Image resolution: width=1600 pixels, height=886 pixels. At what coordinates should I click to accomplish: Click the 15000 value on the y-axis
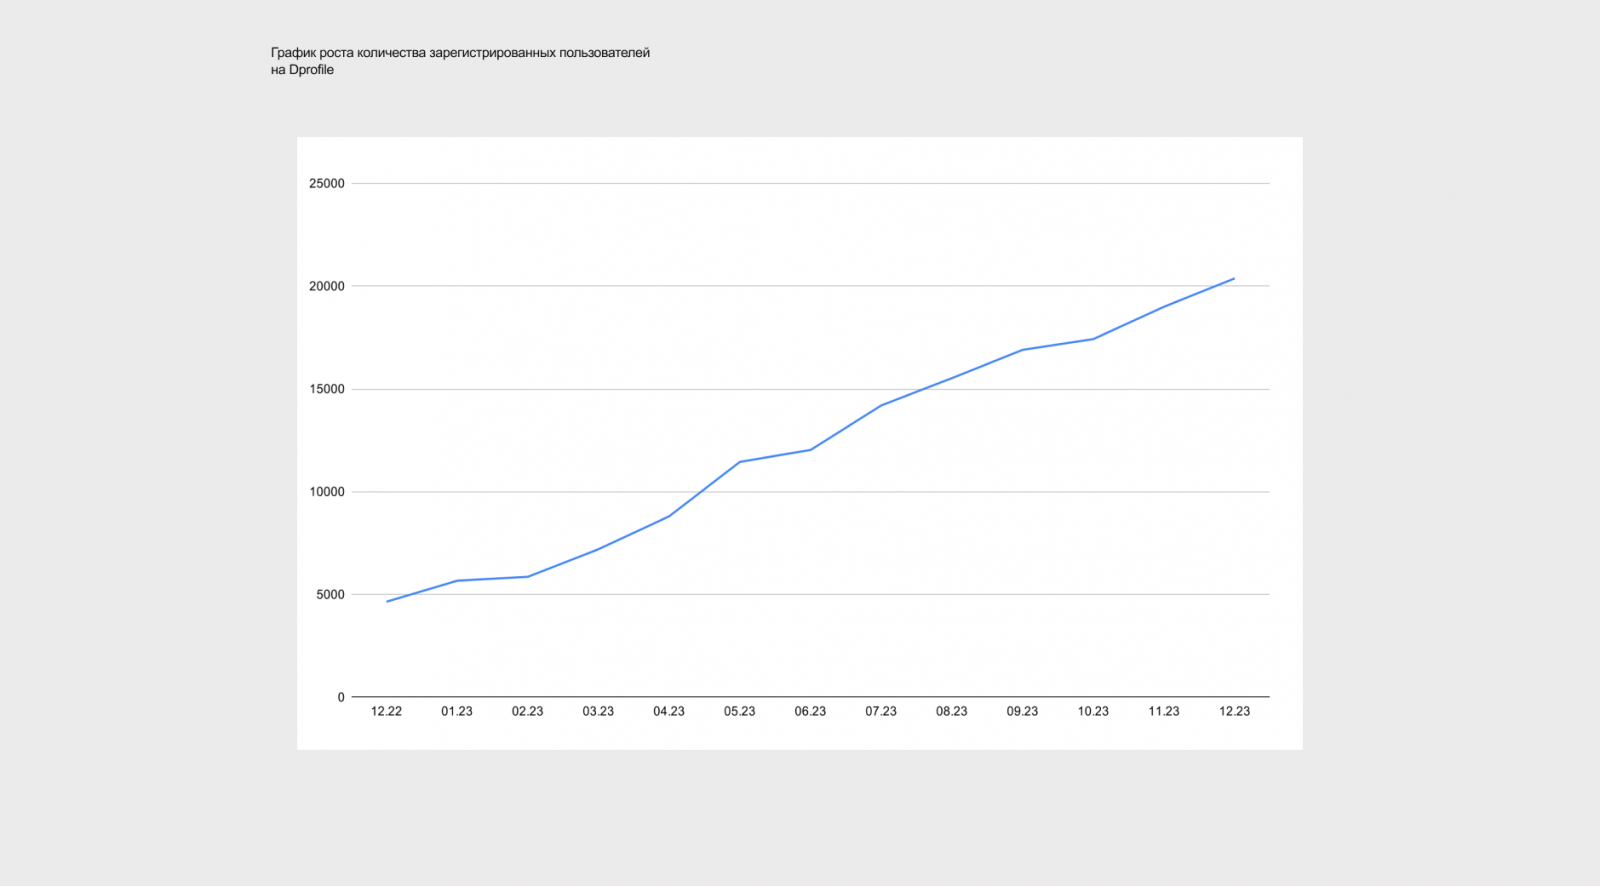click(326, 389)
